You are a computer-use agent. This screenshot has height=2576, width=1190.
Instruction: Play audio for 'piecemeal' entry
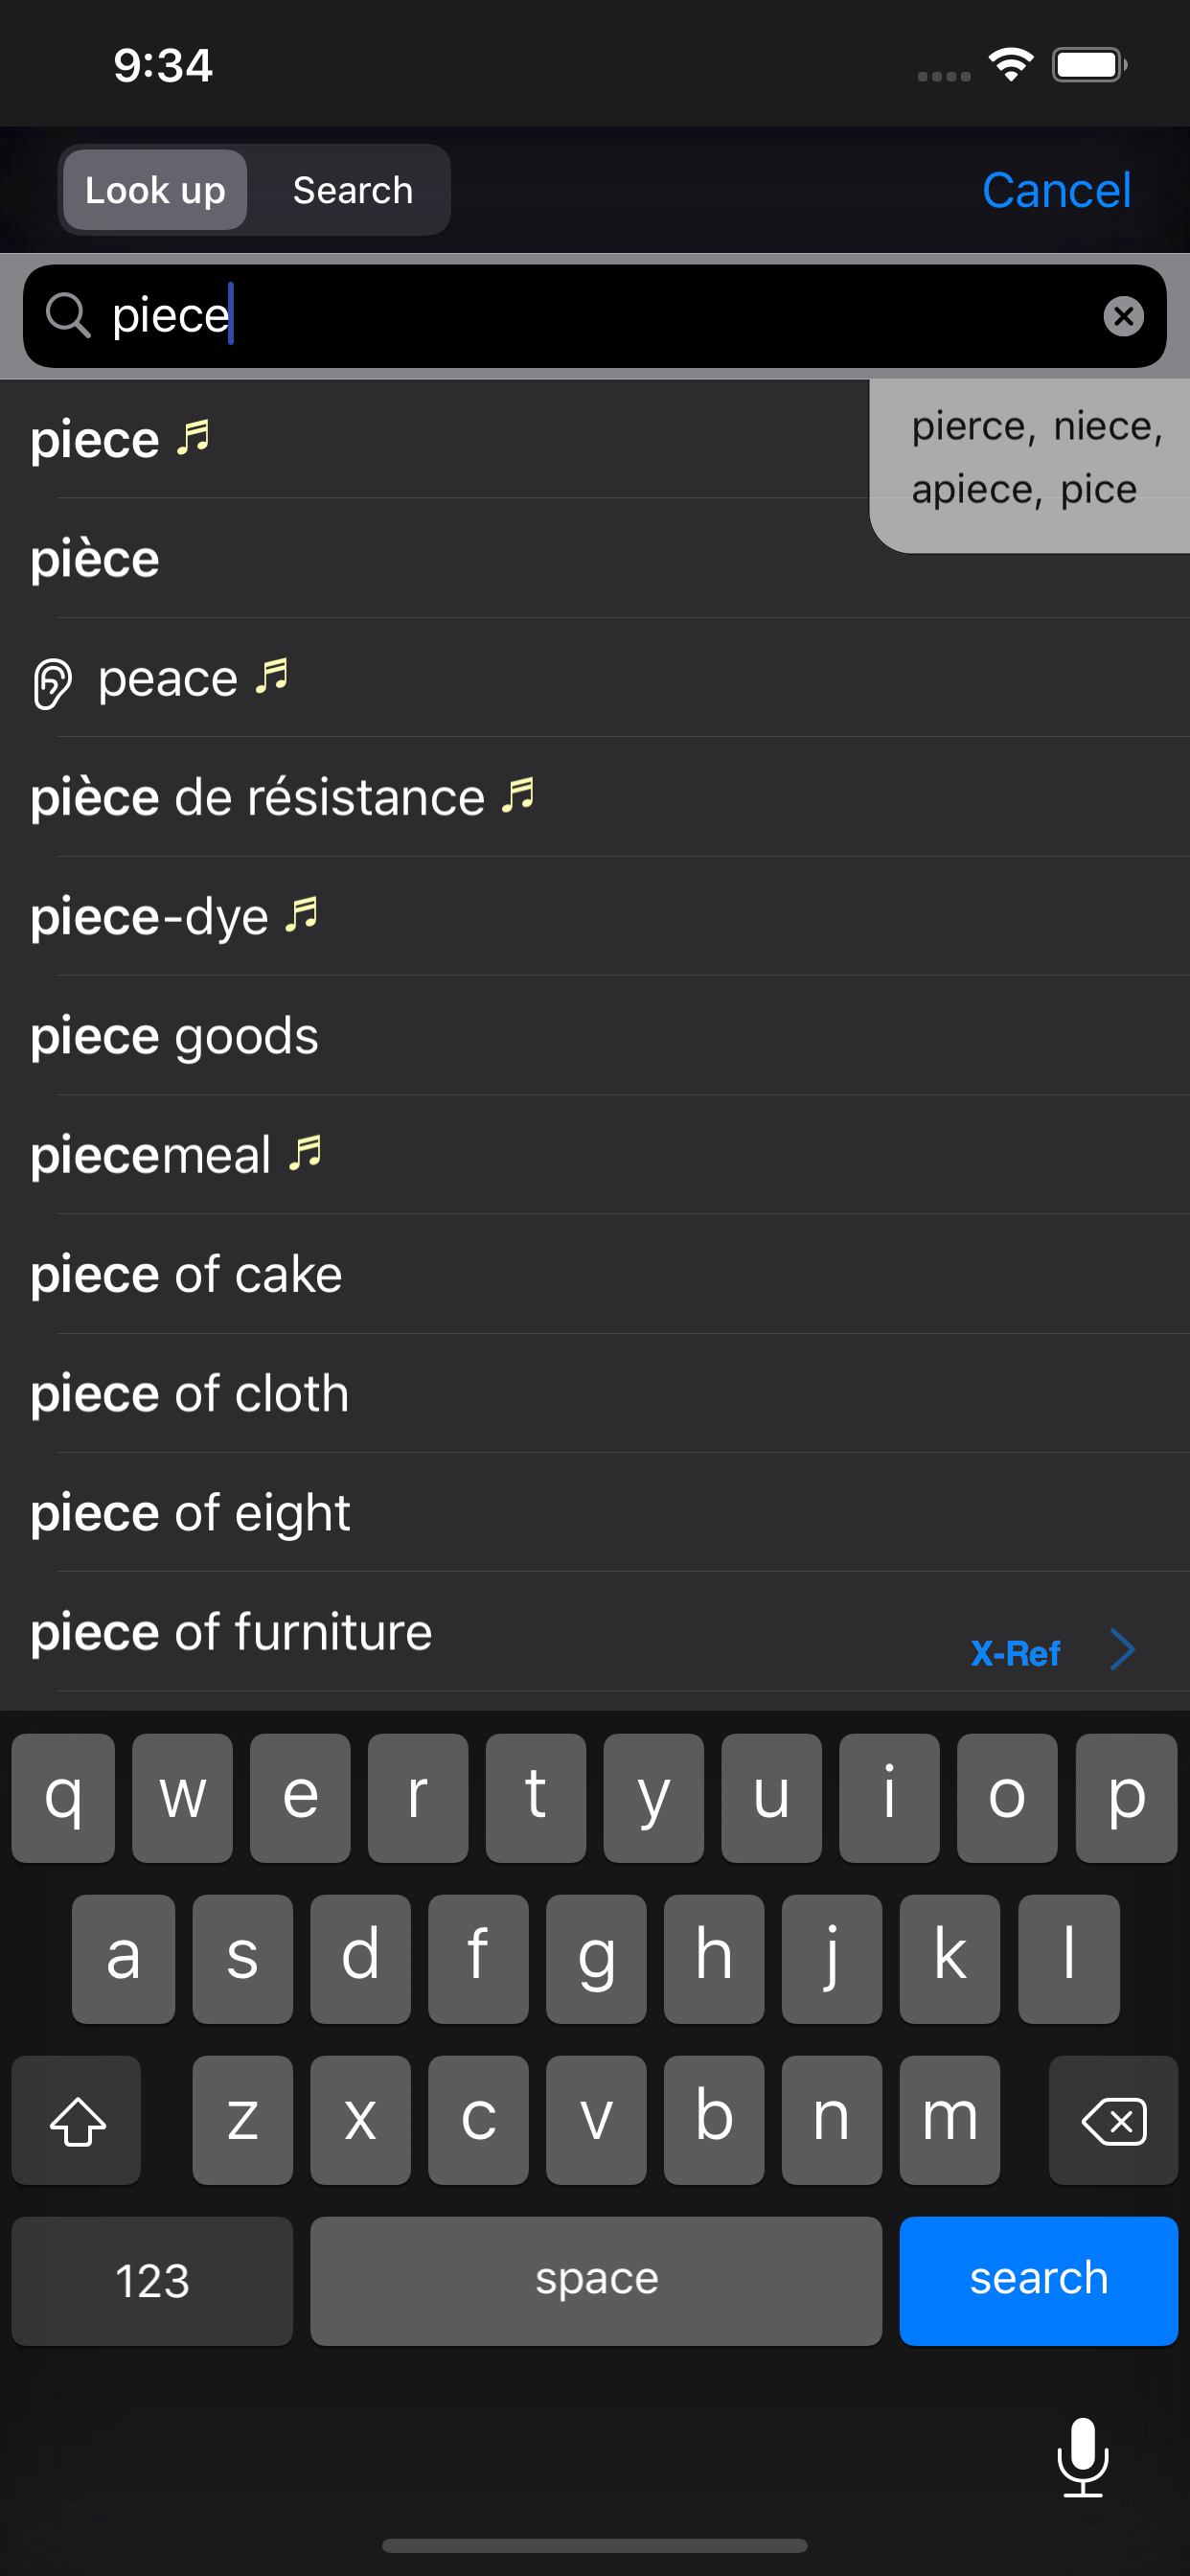[x=305, y=1153]
